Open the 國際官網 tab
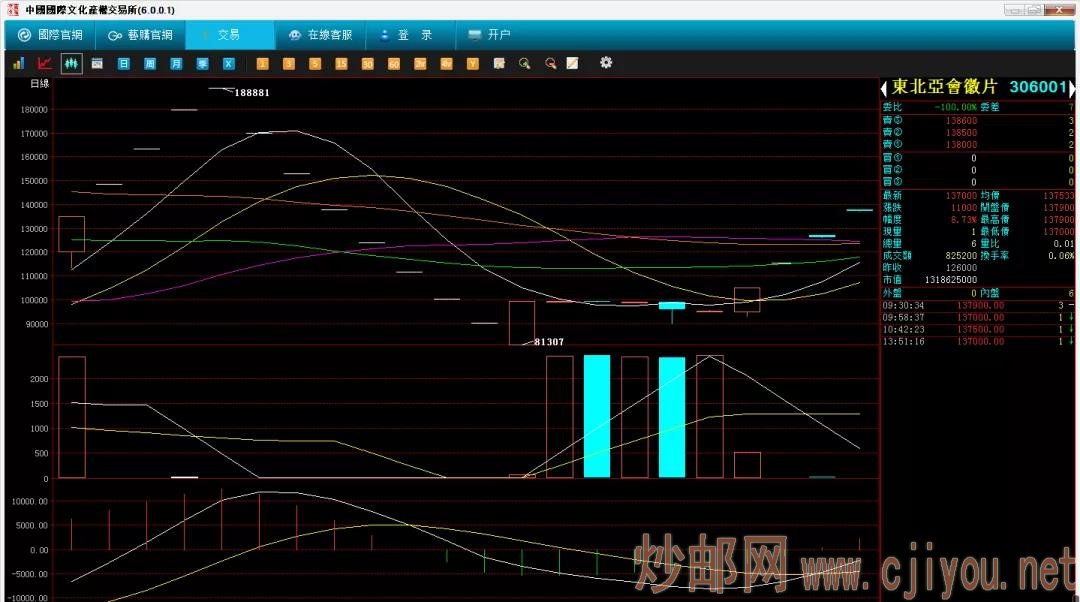 point(50,34)
